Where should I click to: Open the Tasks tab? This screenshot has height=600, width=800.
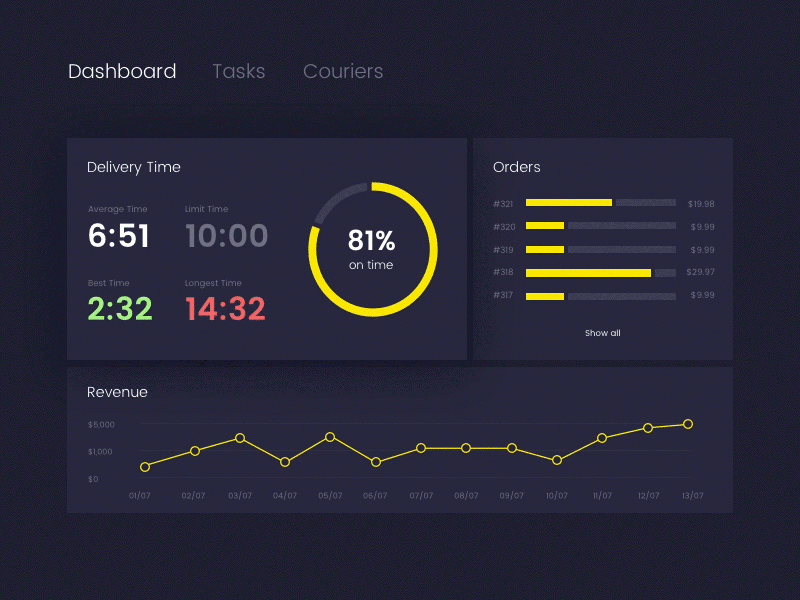click(x=238, y=71)
